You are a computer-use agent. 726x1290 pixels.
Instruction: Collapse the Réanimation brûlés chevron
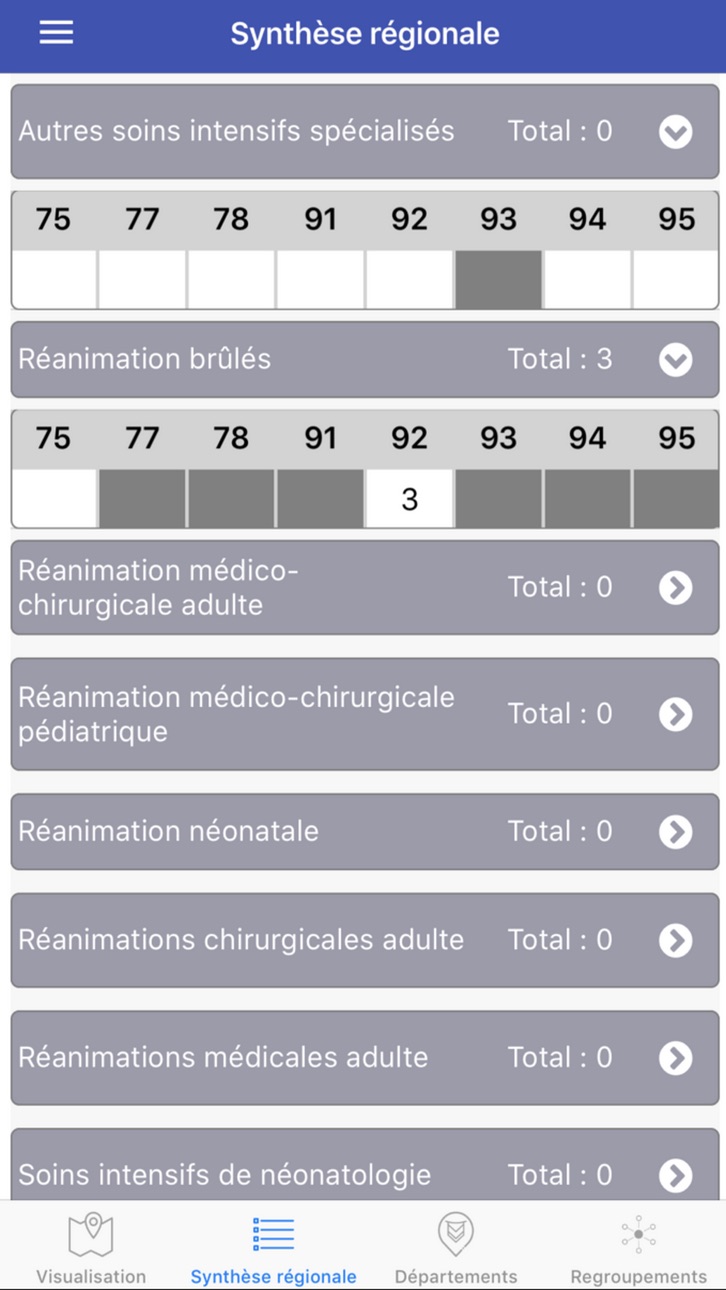pos(676,360)
